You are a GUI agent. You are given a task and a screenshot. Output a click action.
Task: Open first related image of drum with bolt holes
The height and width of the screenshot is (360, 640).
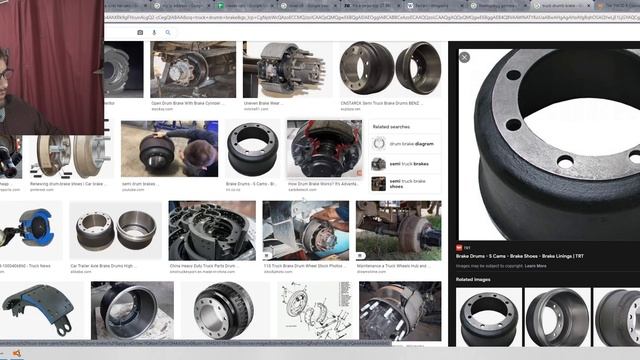click(x=489, y=317)
